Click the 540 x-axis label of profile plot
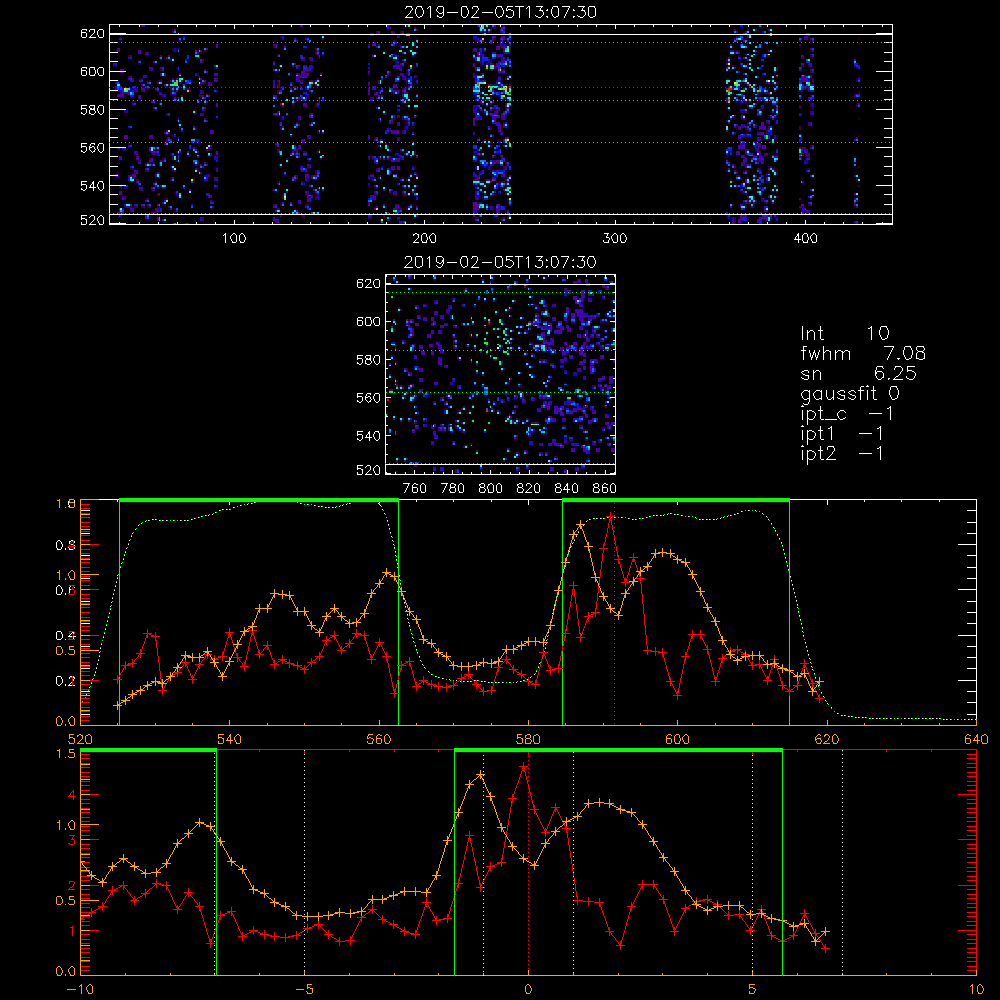This screenshot has height=1000, width=1000. coord(230,740)
